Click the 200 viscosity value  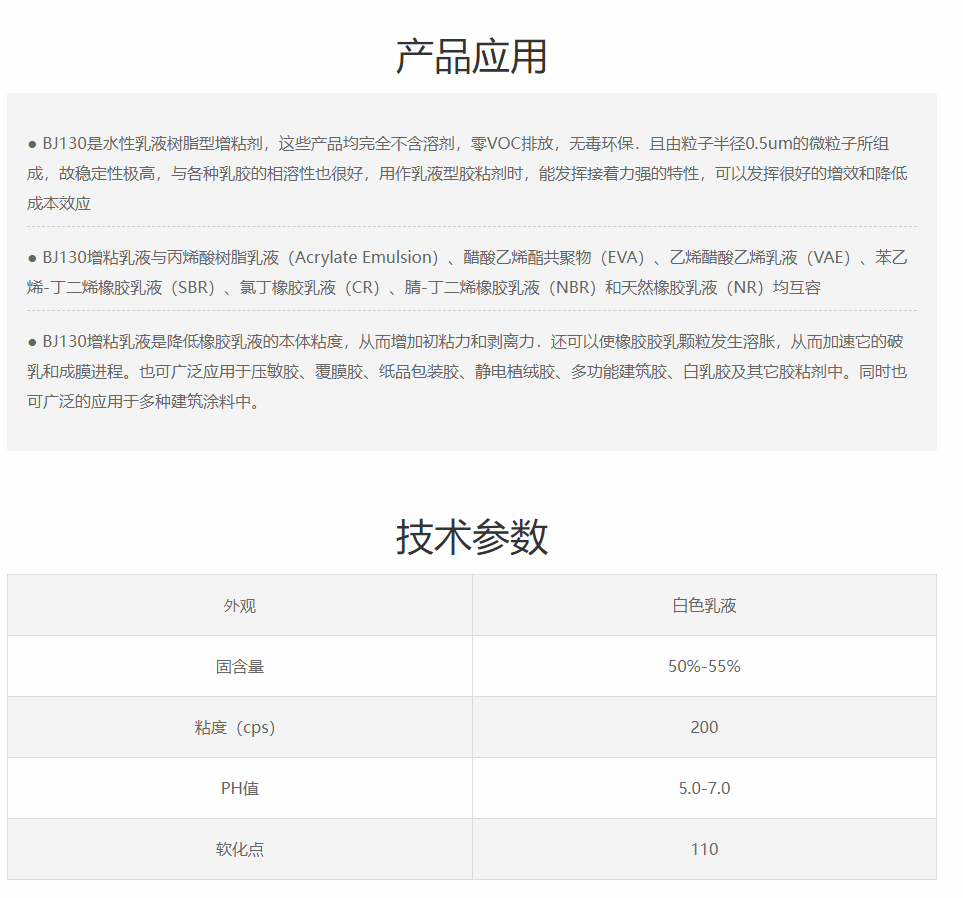(704, 727)
